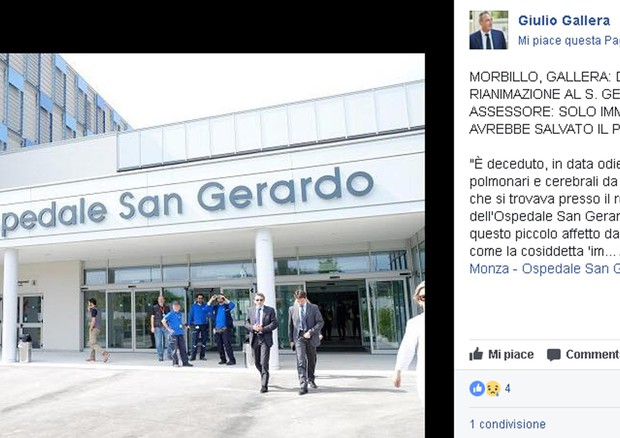Click the thumbs-up Mi piace icon
Image resolution: width=620 pixels, height=438 pixels.
pos(476,354)
